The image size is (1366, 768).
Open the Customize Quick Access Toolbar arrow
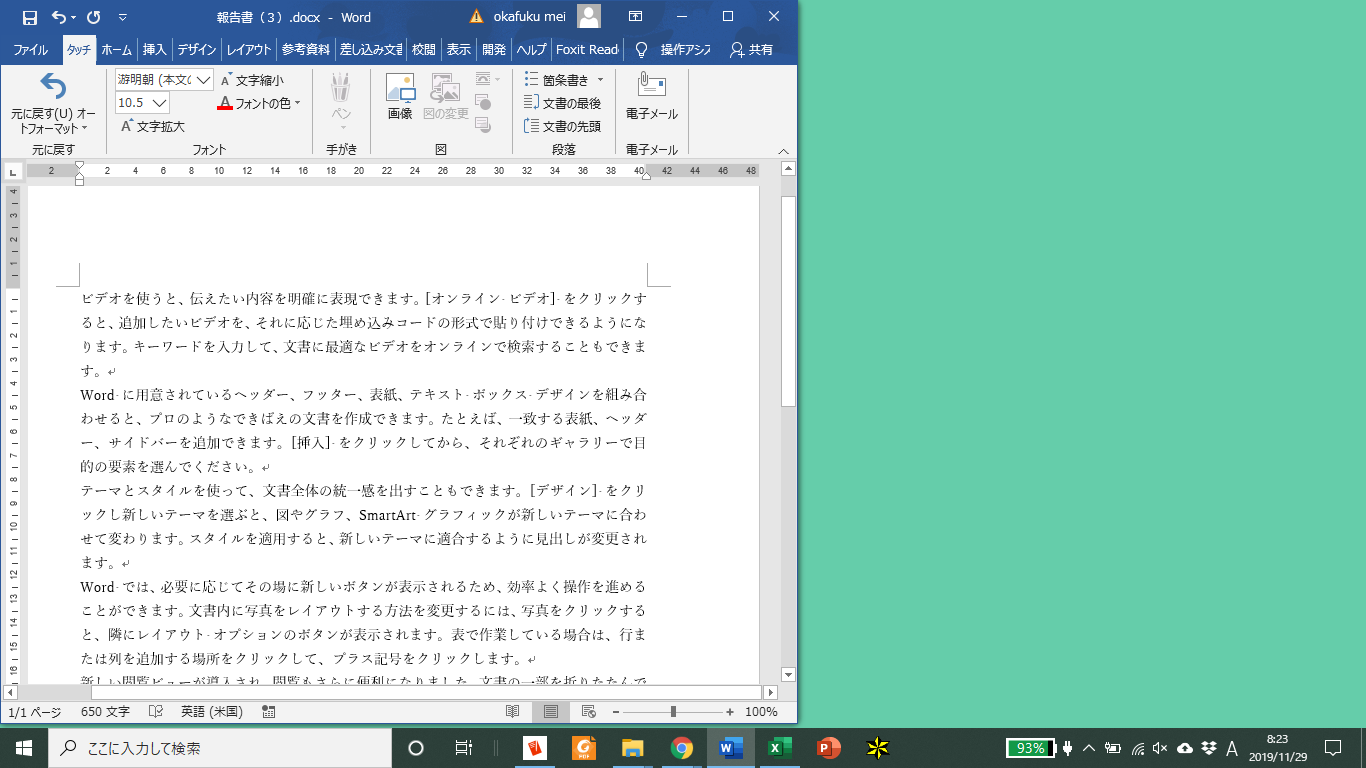pos(122,17)
